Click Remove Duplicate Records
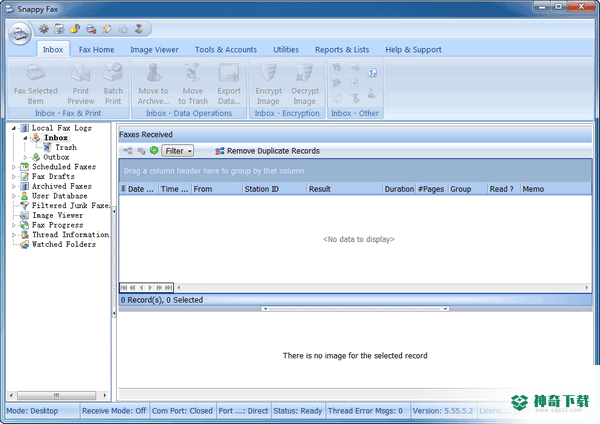600x424 pixels. pyautogui.click(x=267, y=151)
